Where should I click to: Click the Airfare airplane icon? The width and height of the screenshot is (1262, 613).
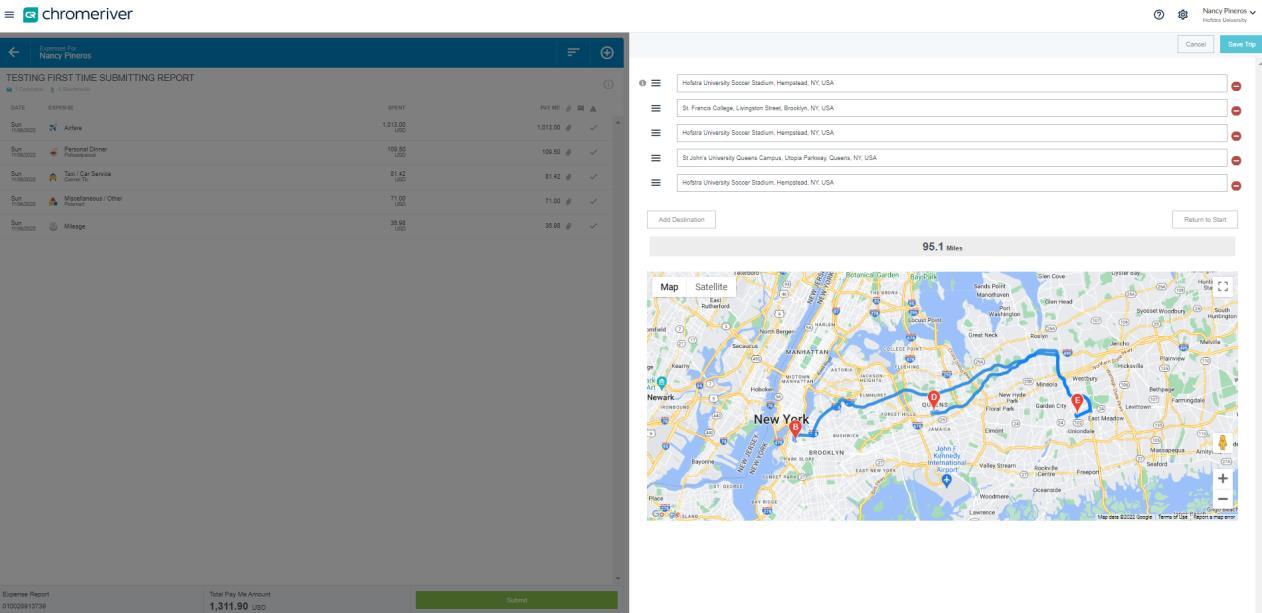[53, 127]
